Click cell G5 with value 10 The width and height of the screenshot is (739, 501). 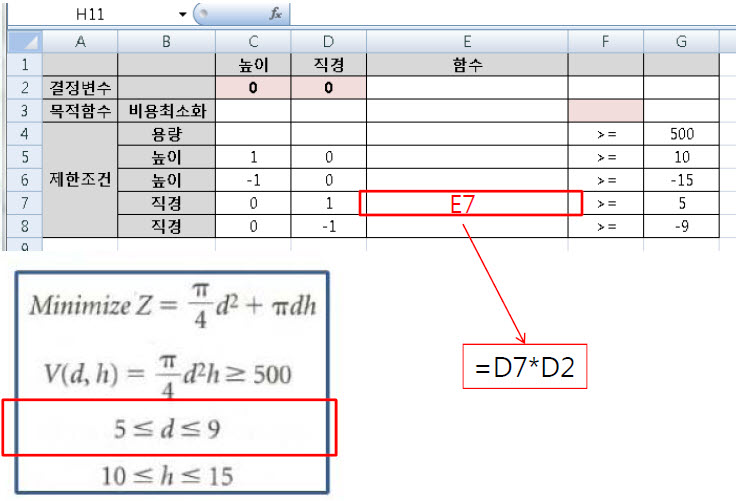point(681,157)
